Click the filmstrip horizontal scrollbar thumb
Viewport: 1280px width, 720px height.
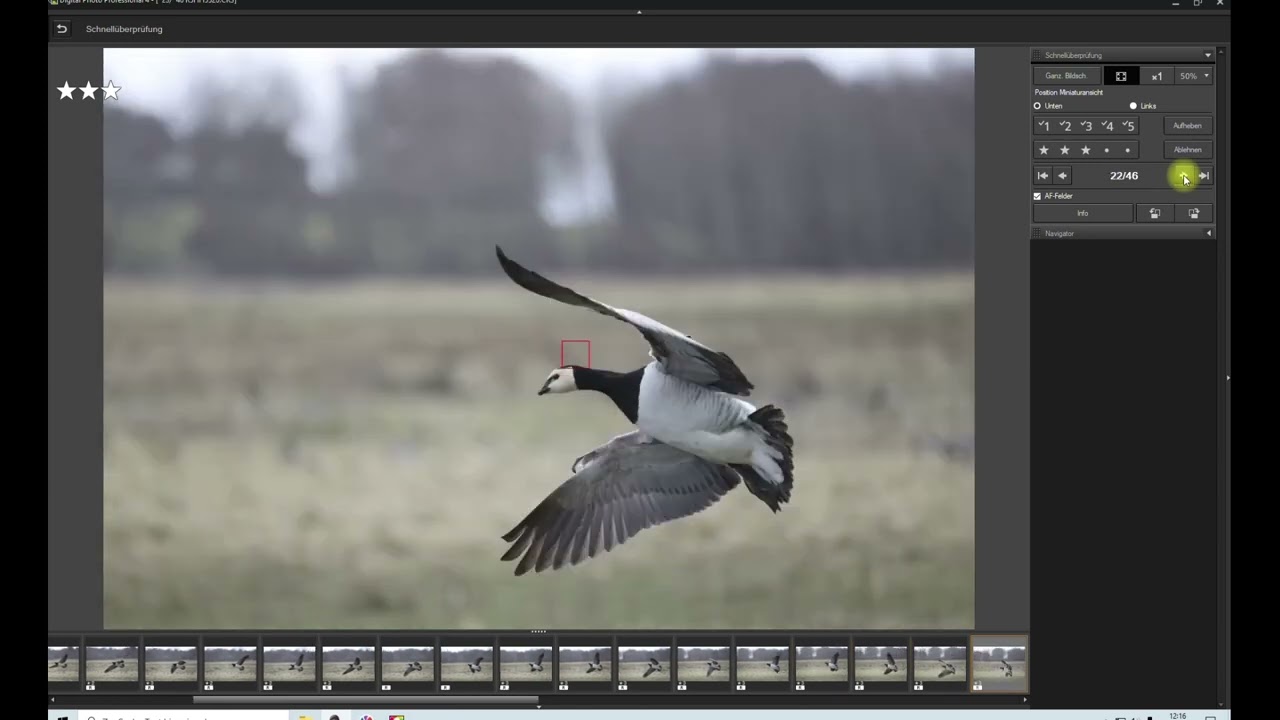(365, 700)
